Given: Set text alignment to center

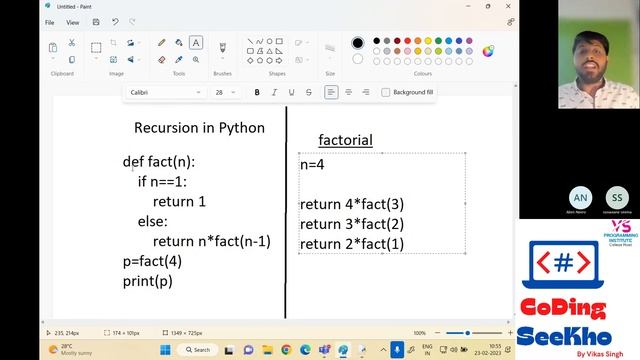Looking at the screenshot, I should click(x=349, y=92).
